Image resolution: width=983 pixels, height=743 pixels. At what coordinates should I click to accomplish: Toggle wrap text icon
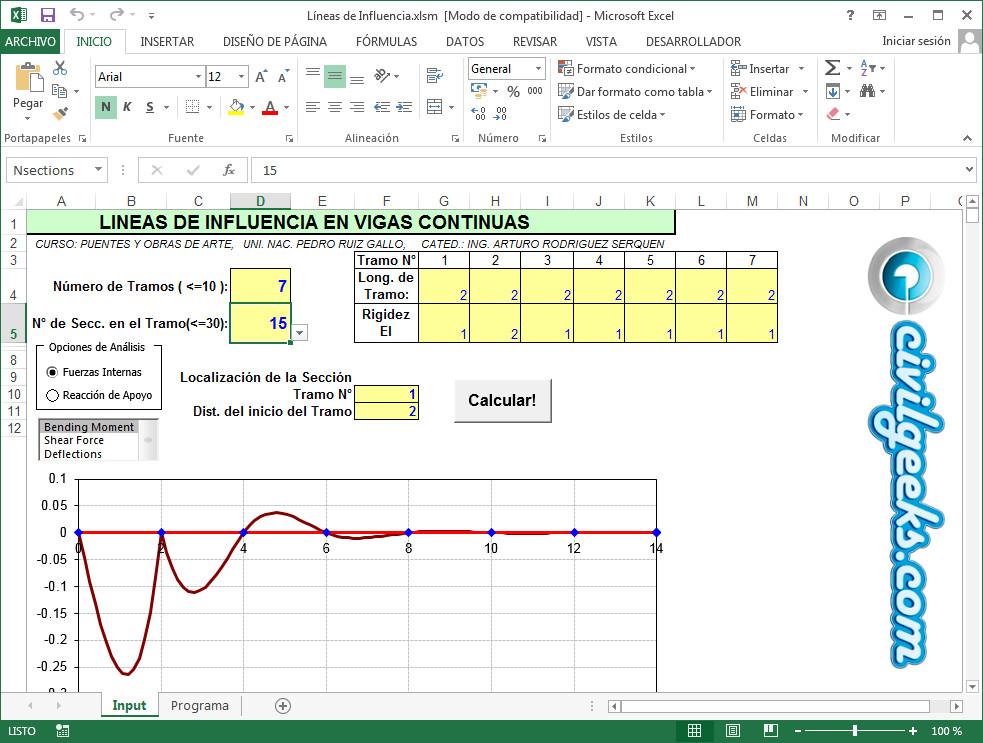pyautogui.click(x=434, y=76)
